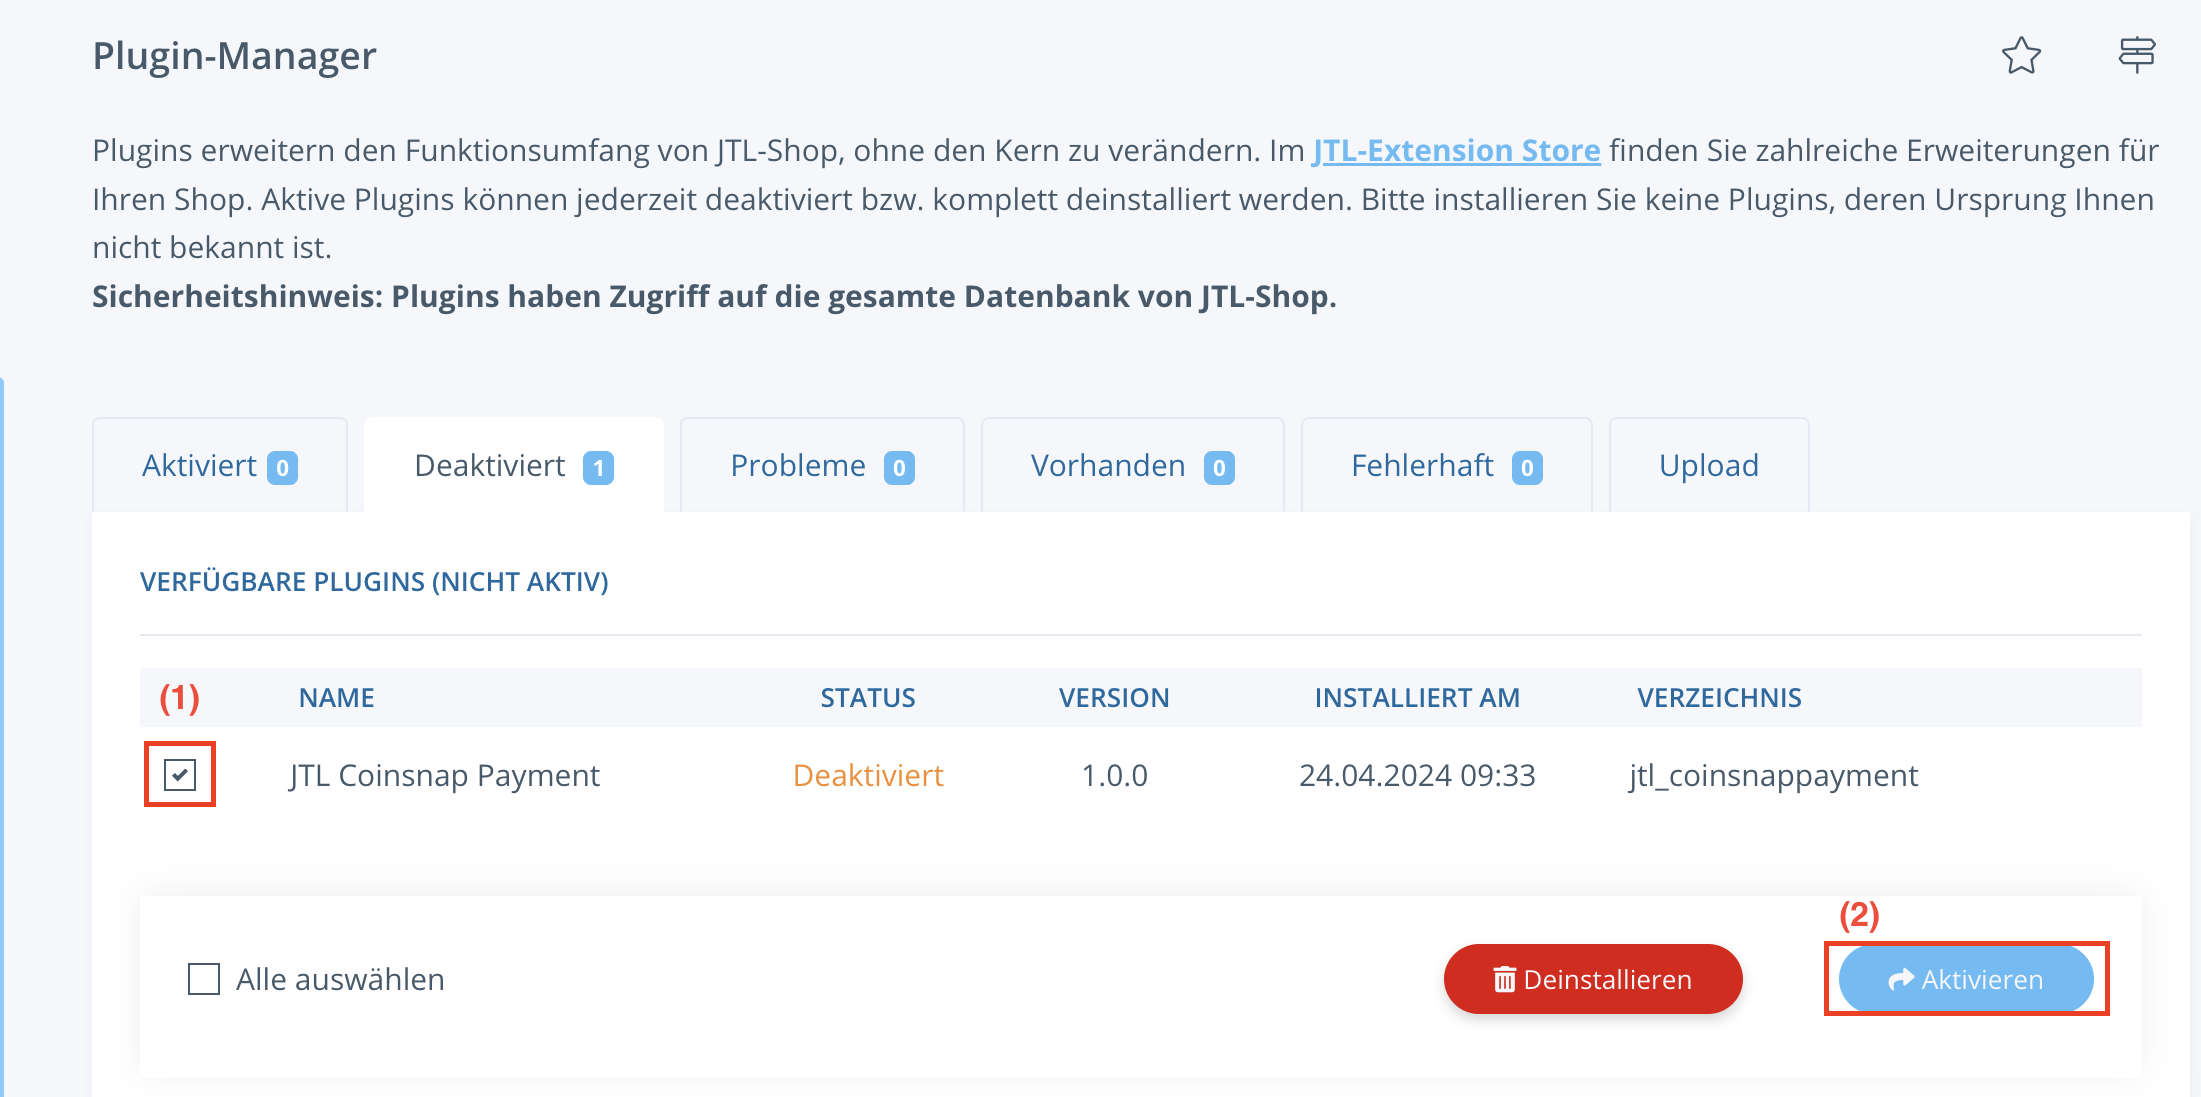Click the STATUS column header
This screenshot has height=1097, width=2201.
[867, 698]
